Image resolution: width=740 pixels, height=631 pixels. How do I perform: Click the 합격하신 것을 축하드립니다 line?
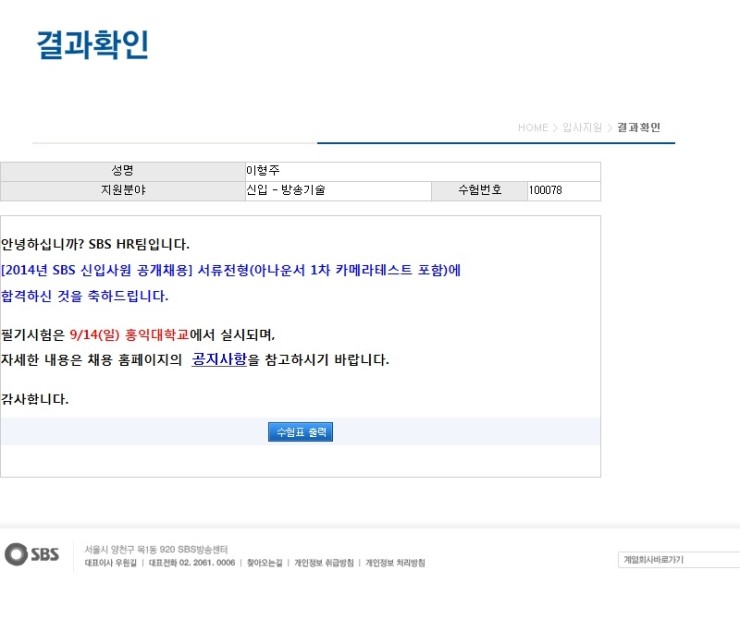(x=84, y=296)
